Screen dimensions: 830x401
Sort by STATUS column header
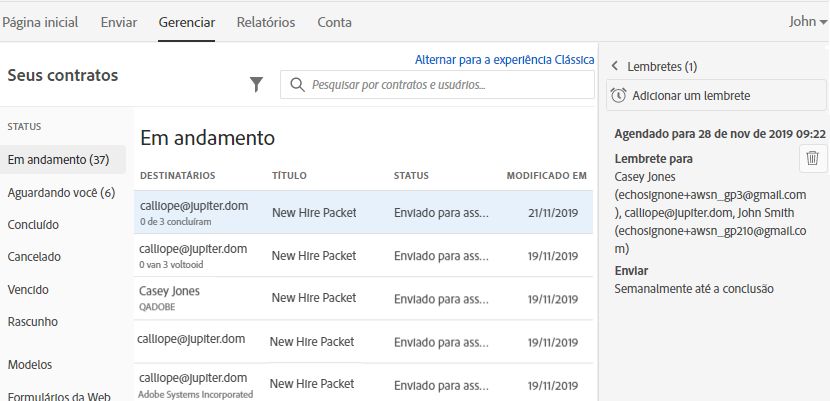point(411,176)
